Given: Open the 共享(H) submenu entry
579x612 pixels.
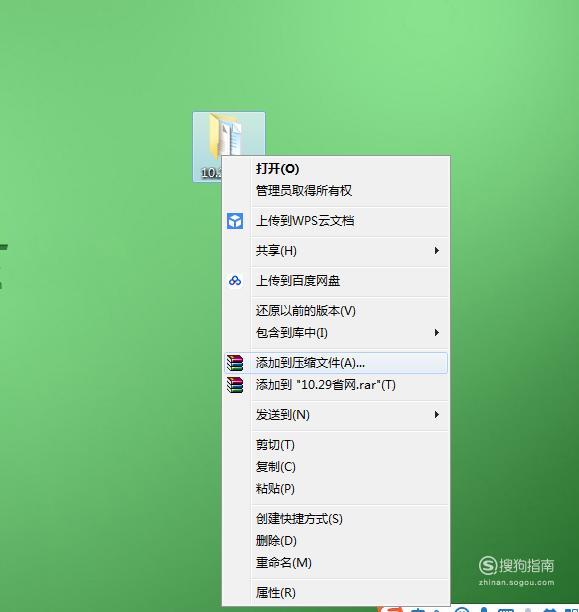Looking at the screenshot, I should coord(336,251).
